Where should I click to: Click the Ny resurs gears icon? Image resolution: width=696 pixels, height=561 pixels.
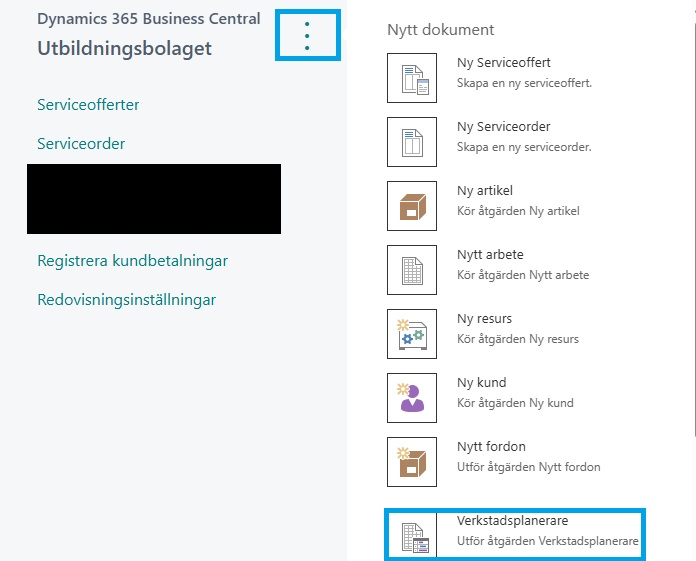tap(412, 334)
